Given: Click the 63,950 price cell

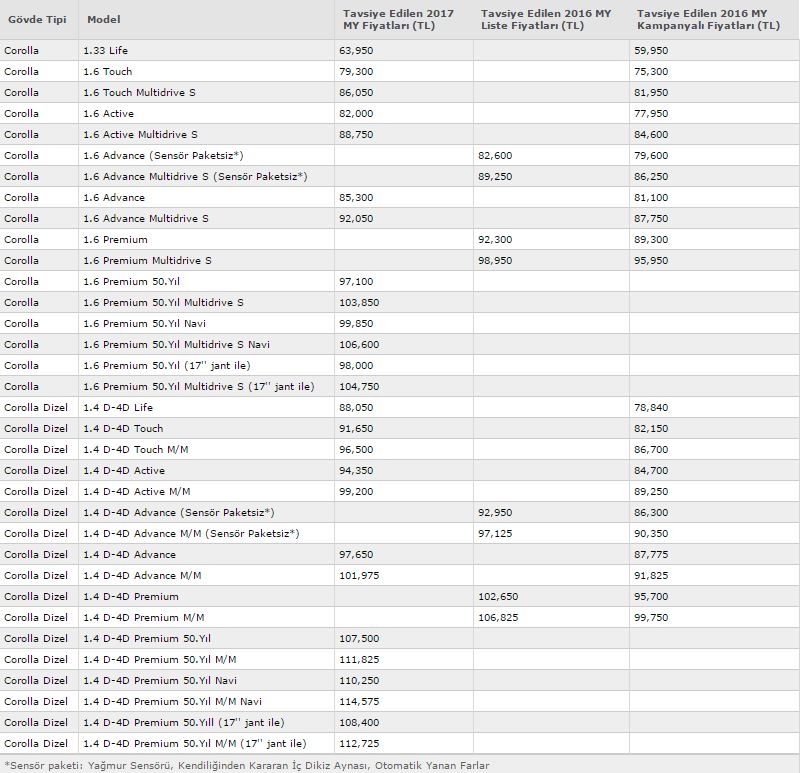Looking at the screenshot, I should coord(360,50).
